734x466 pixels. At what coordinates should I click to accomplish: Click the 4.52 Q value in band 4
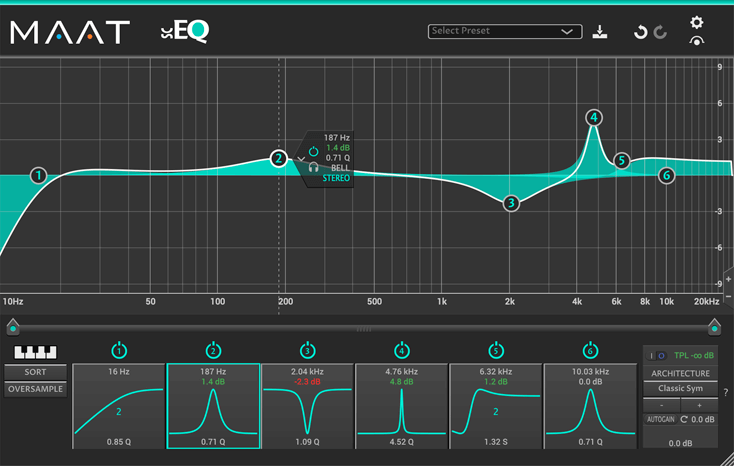[x=402, y=442]
